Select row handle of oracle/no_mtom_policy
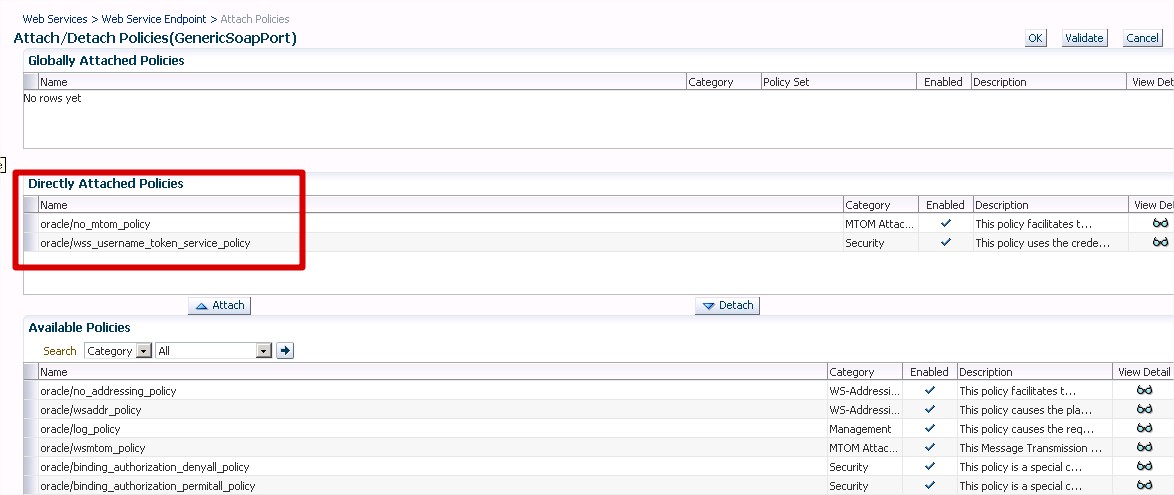1174x495 pixels. click(x=30, y=224)
